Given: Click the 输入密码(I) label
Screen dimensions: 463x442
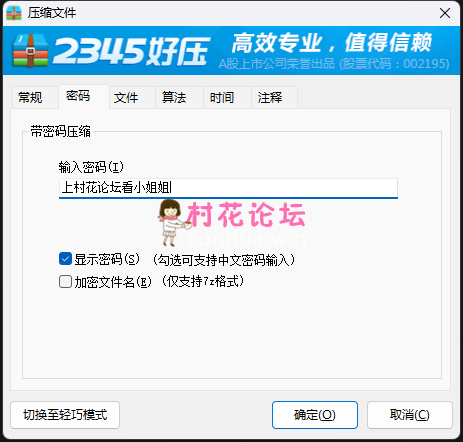Looking at the screenshot, I should 91,167.
